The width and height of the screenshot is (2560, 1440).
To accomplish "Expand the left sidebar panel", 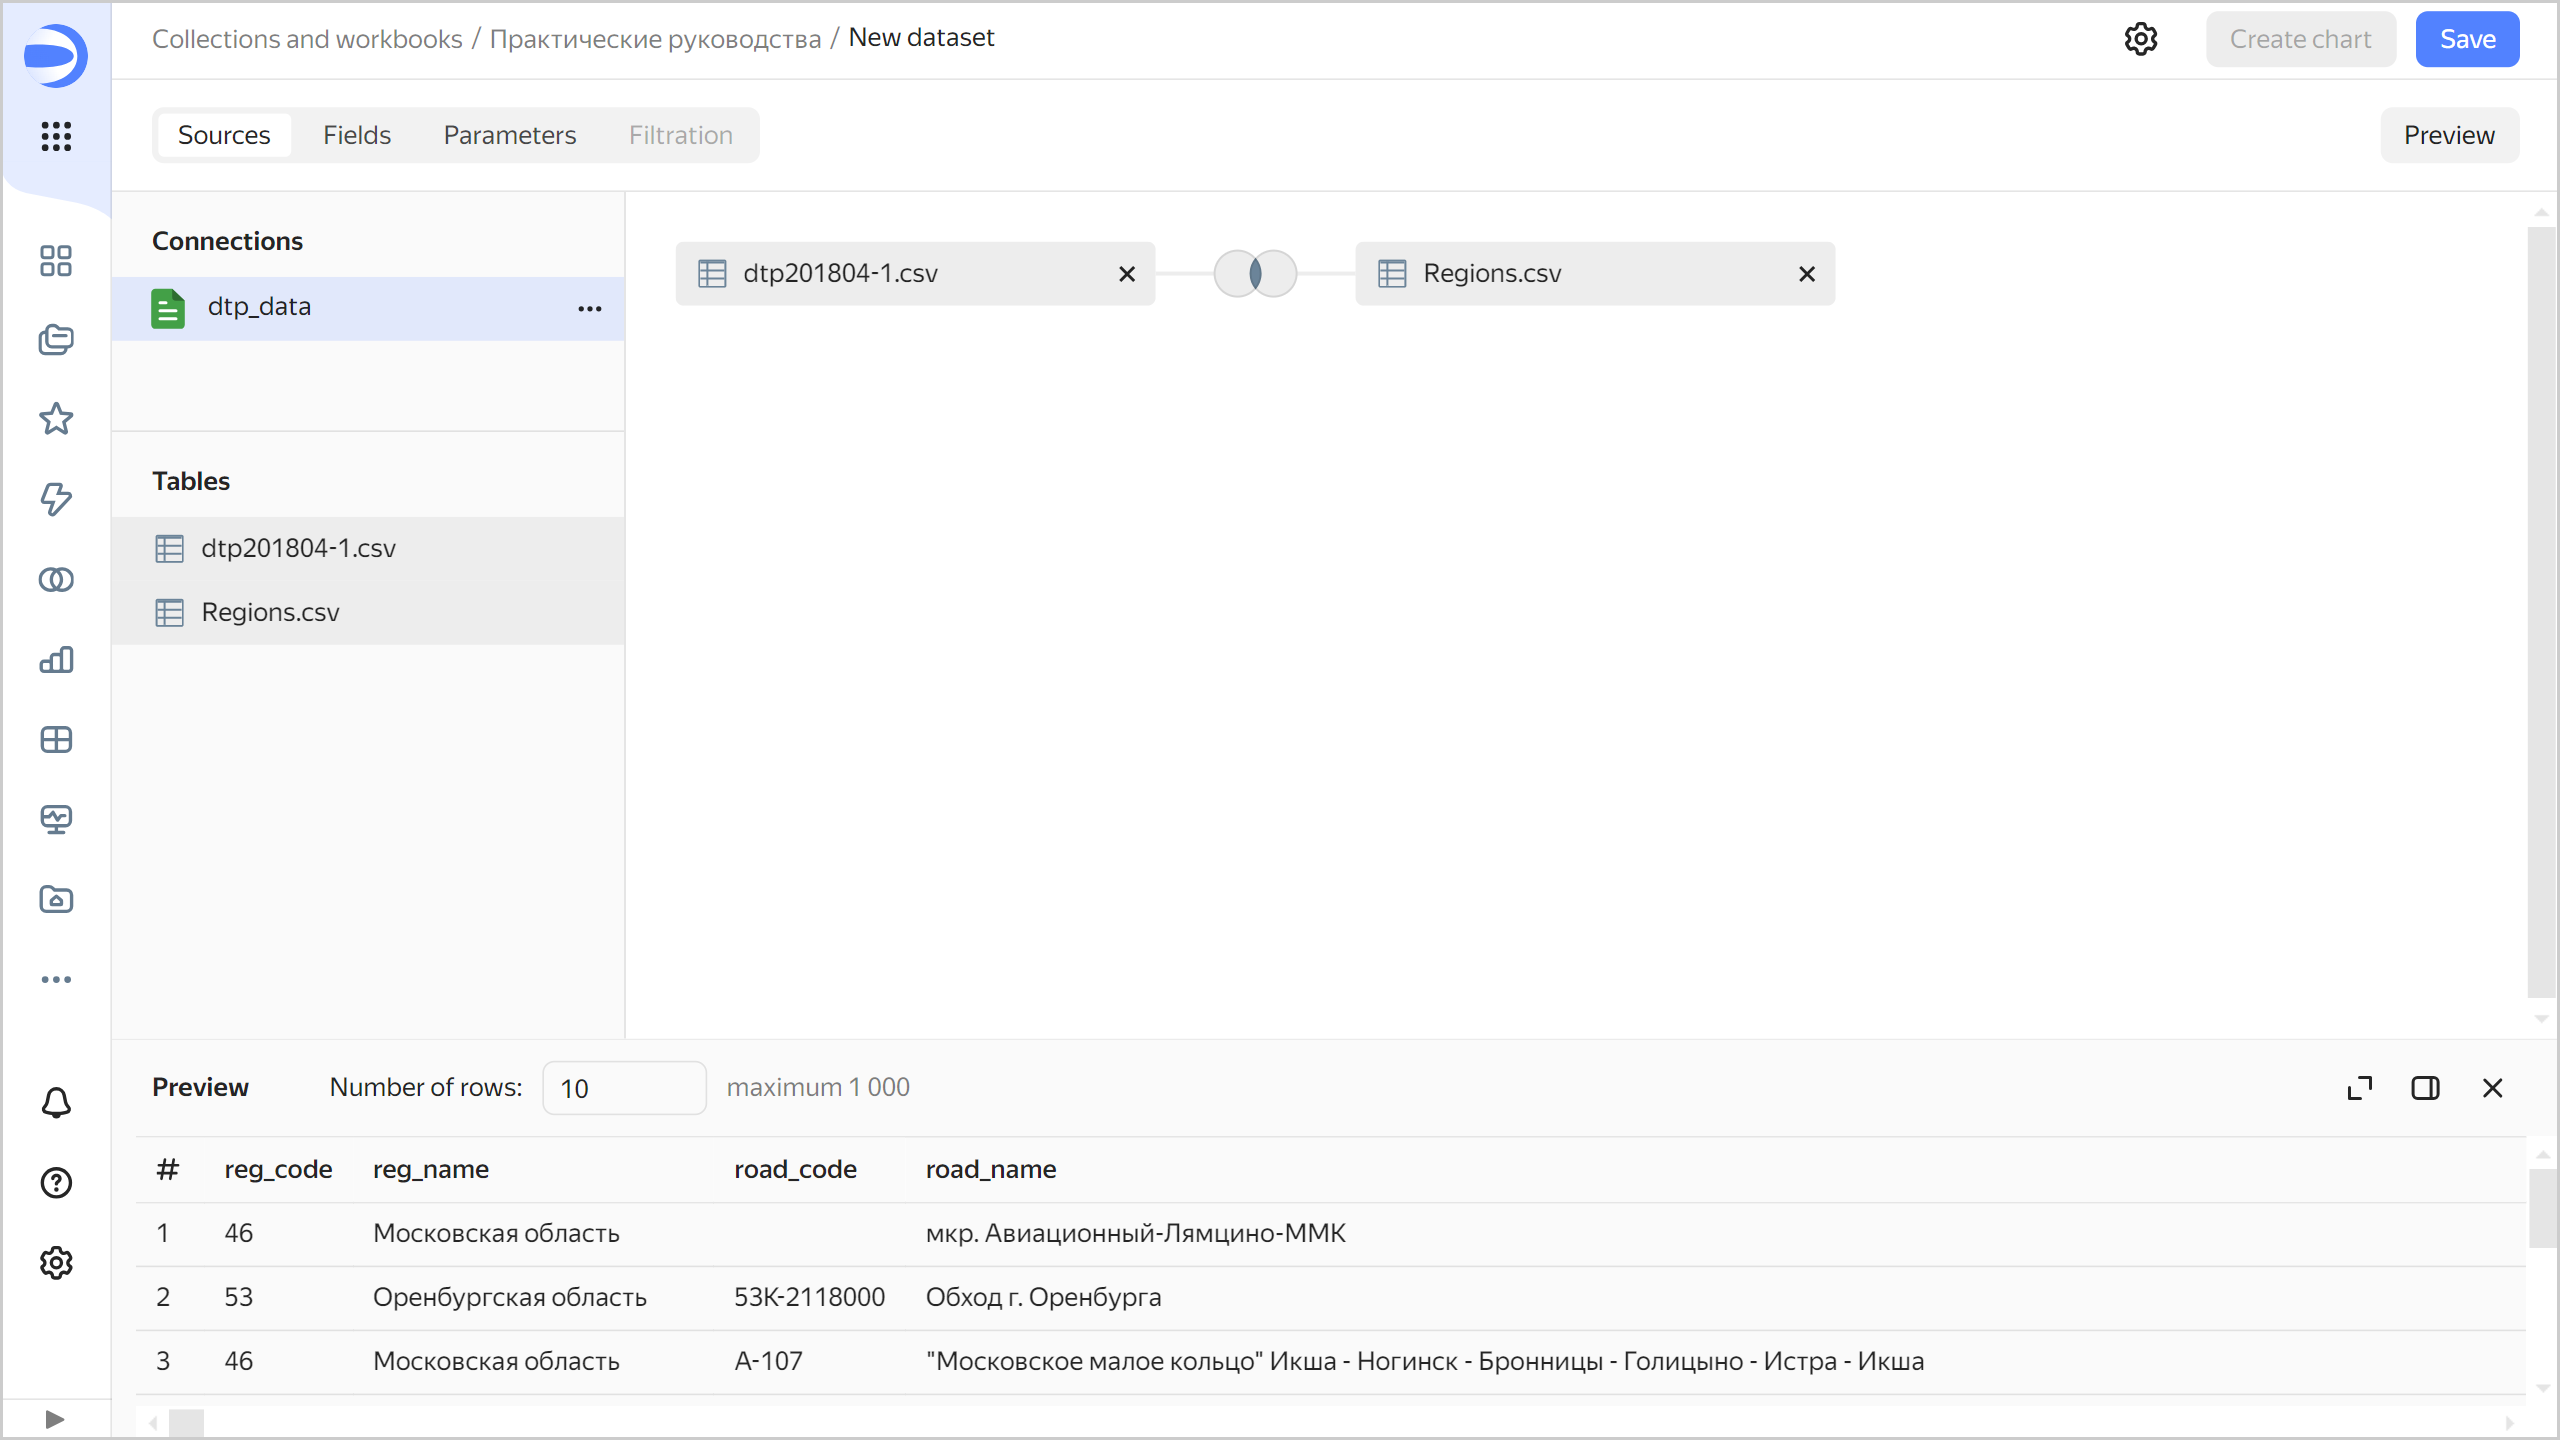I will click(x=55, y=1419).
